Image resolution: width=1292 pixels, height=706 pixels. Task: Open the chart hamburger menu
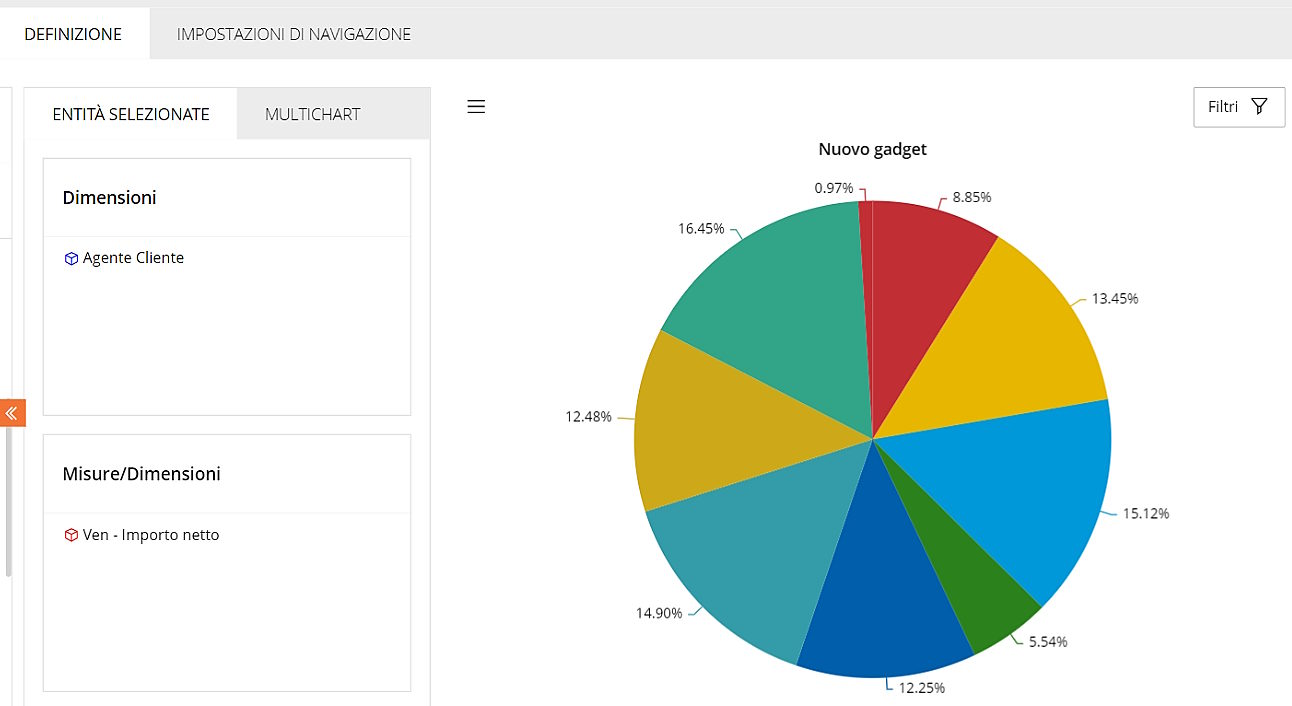tap(476, 107)
